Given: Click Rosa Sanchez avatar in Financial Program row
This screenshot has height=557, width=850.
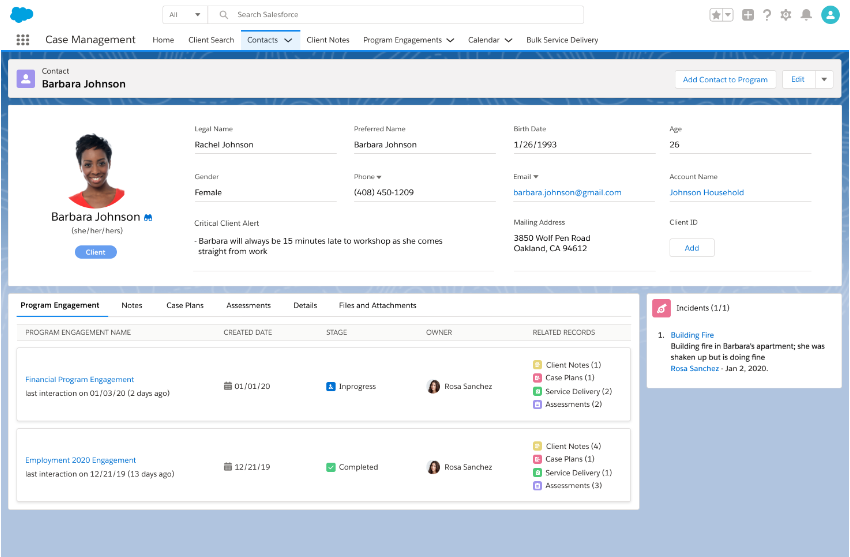Looking at the screenshot, I should click(x=433, y=386).
